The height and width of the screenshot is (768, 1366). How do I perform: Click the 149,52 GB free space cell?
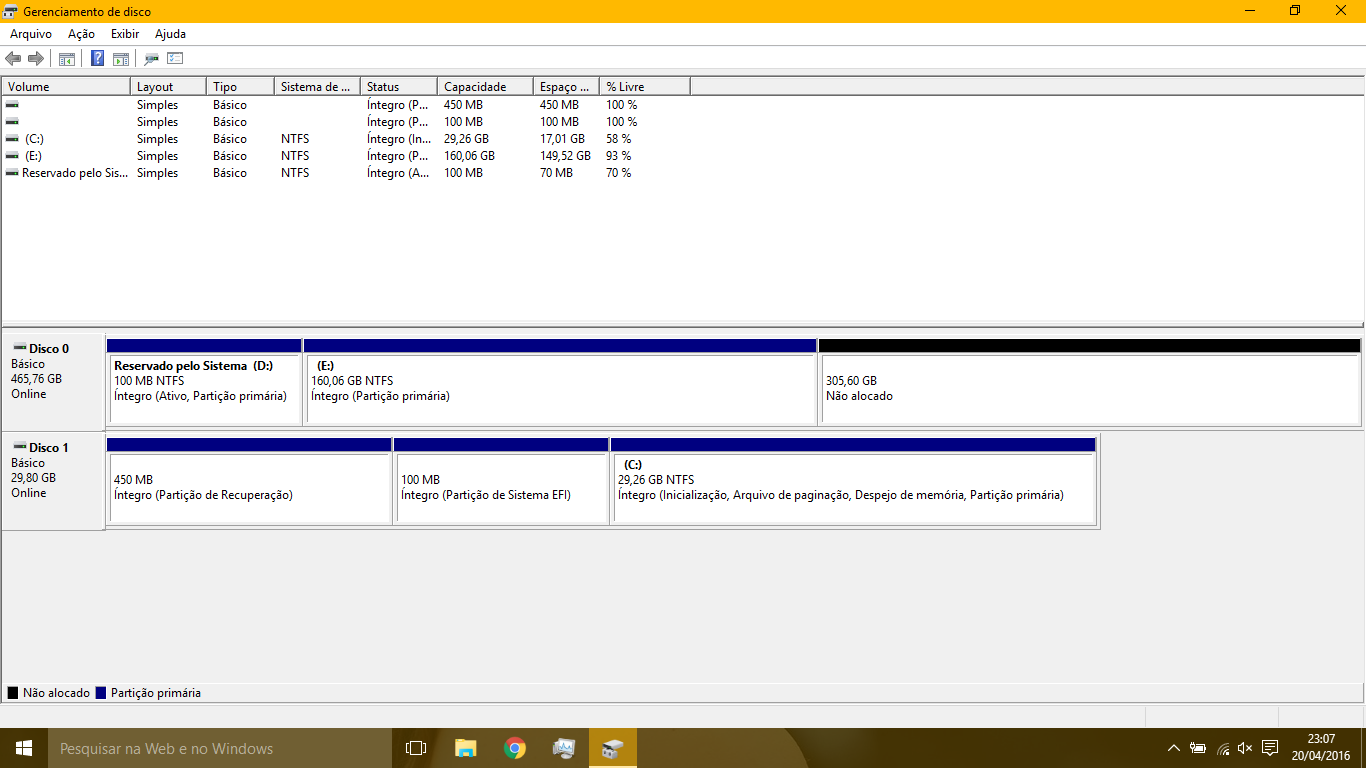pos(565,156)
